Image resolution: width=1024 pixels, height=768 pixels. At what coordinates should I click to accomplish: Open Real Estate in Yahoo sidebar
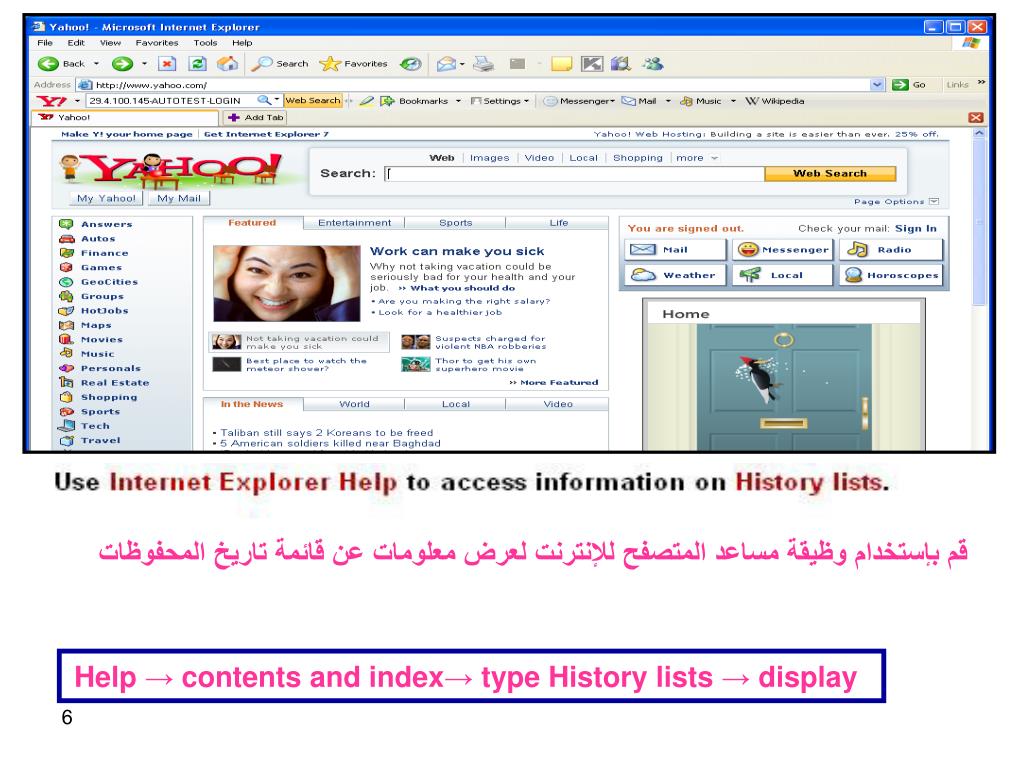(115, 382)
